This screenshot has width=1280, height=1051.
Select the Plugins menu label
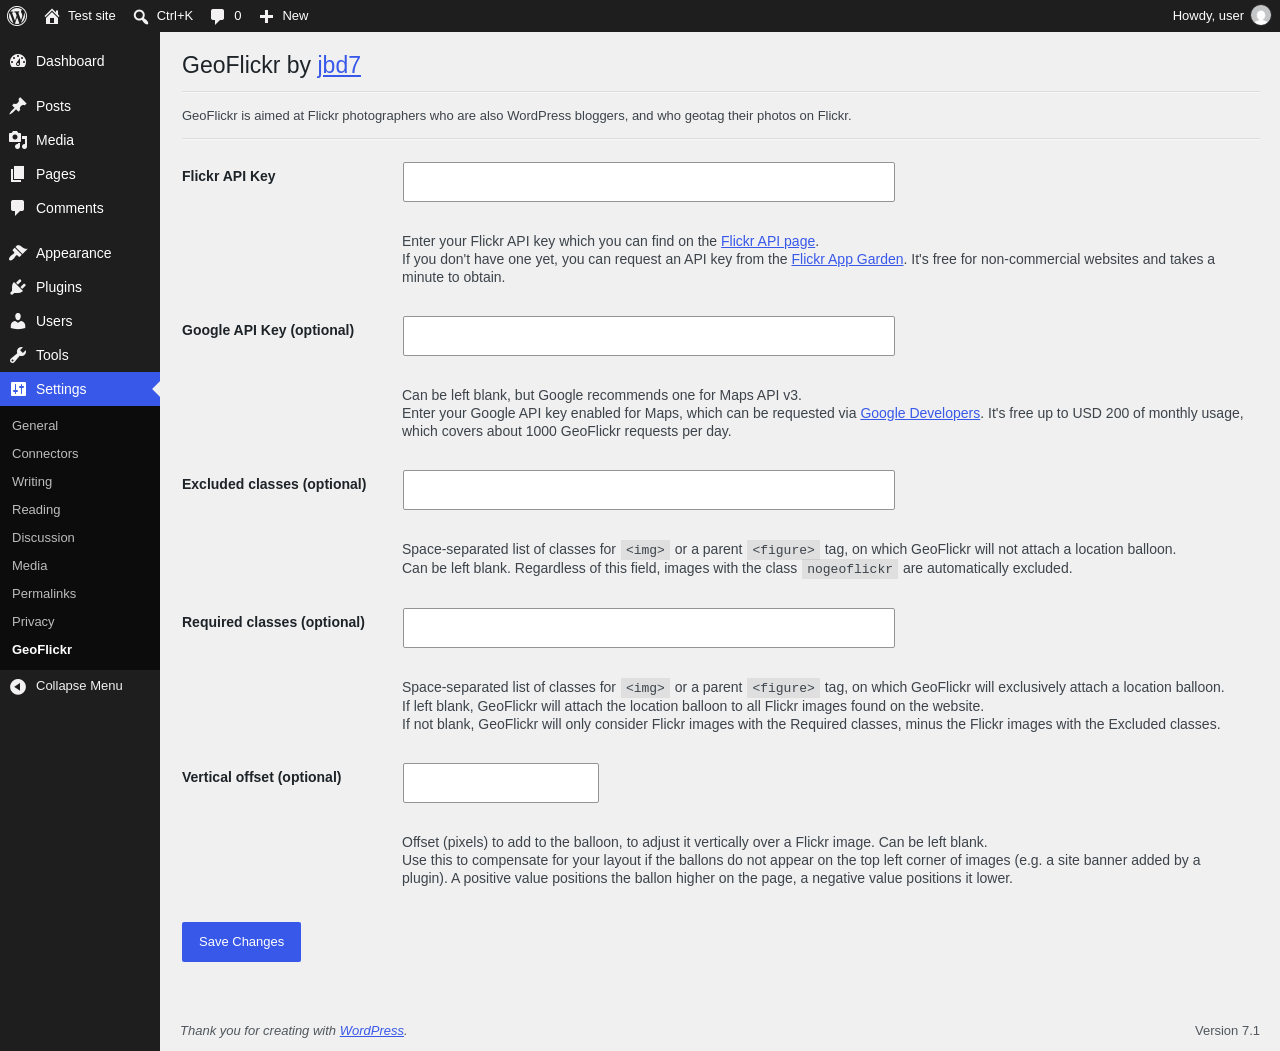pos(59,287)
